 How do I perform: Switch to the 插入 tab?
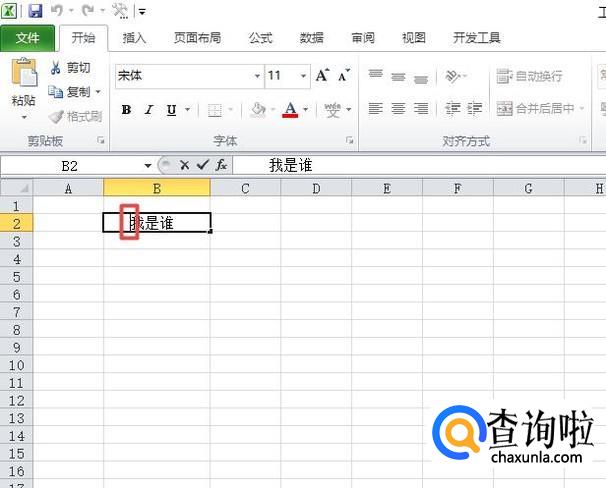click(x=134, y=38)
